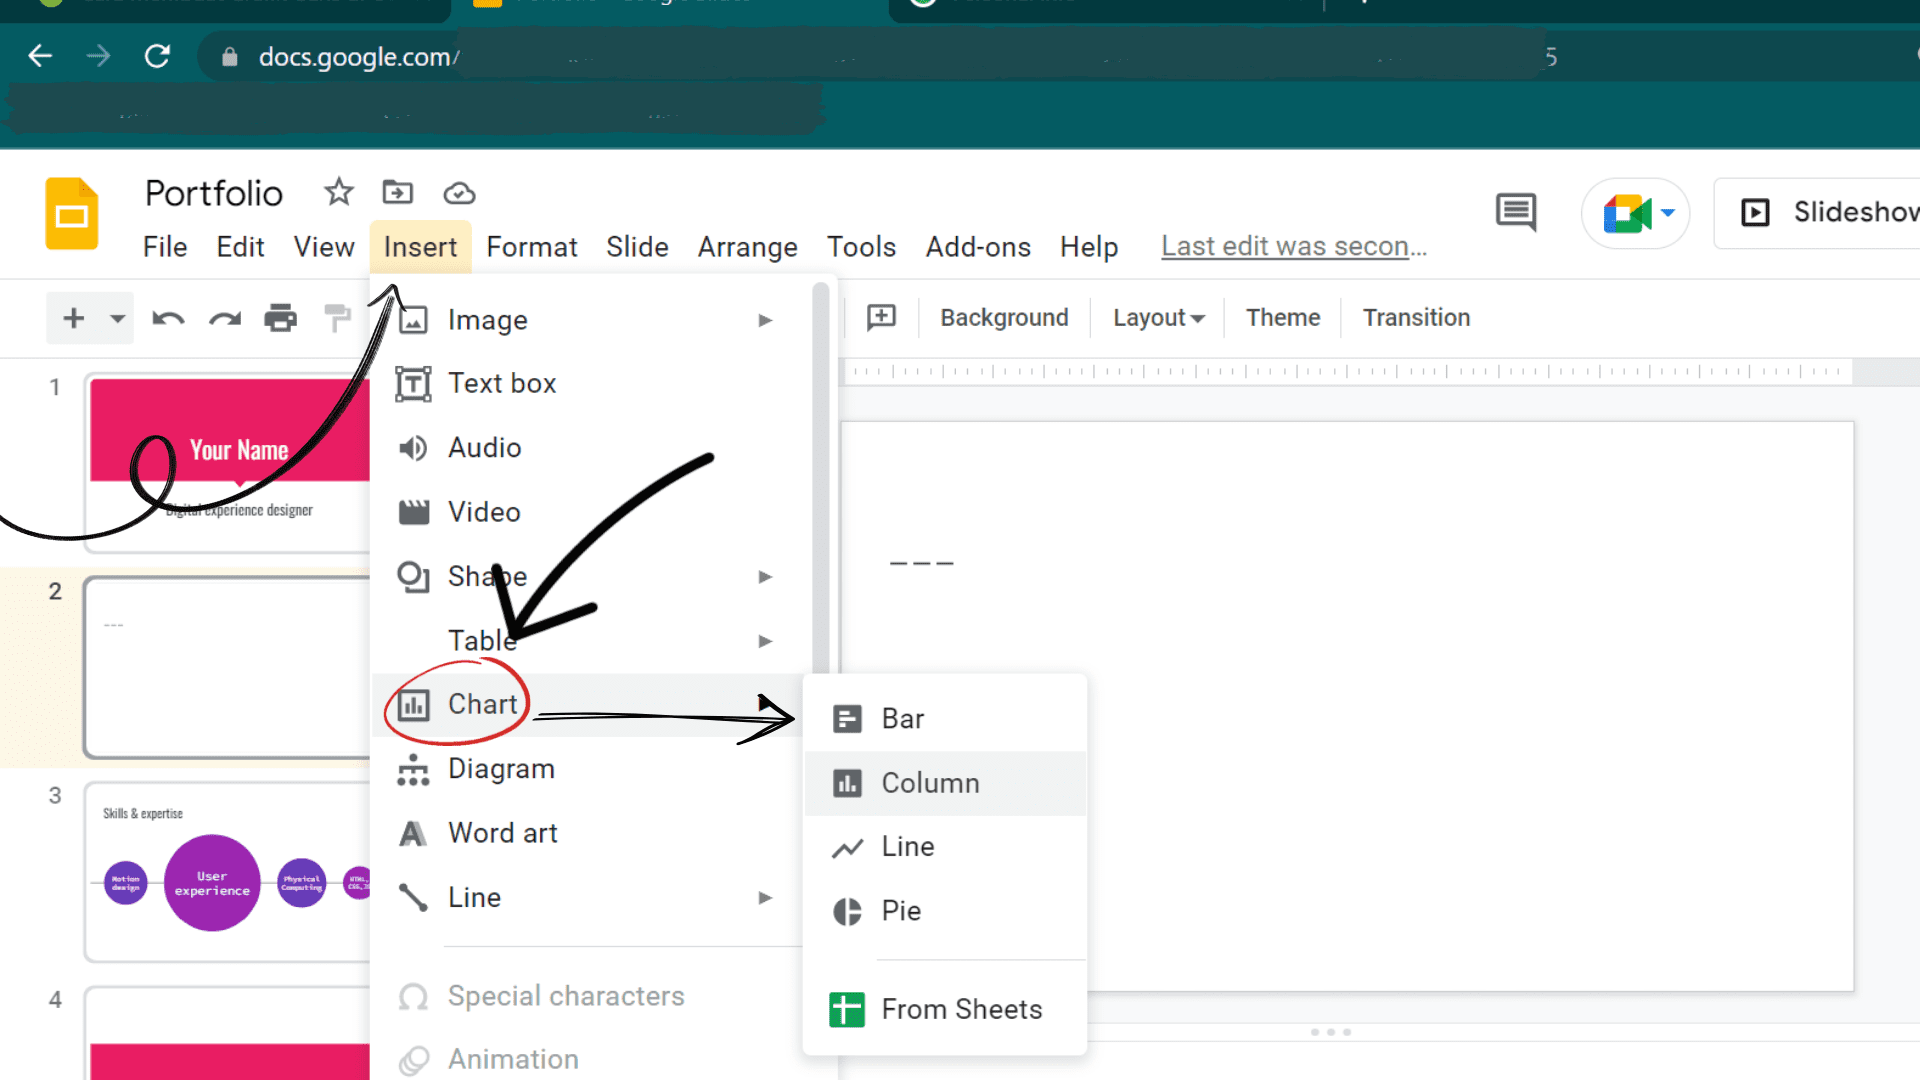The height and width of the screenshot is (1080, 1920).
Task: Click the Slideshow button
Action: (1833, 211)
